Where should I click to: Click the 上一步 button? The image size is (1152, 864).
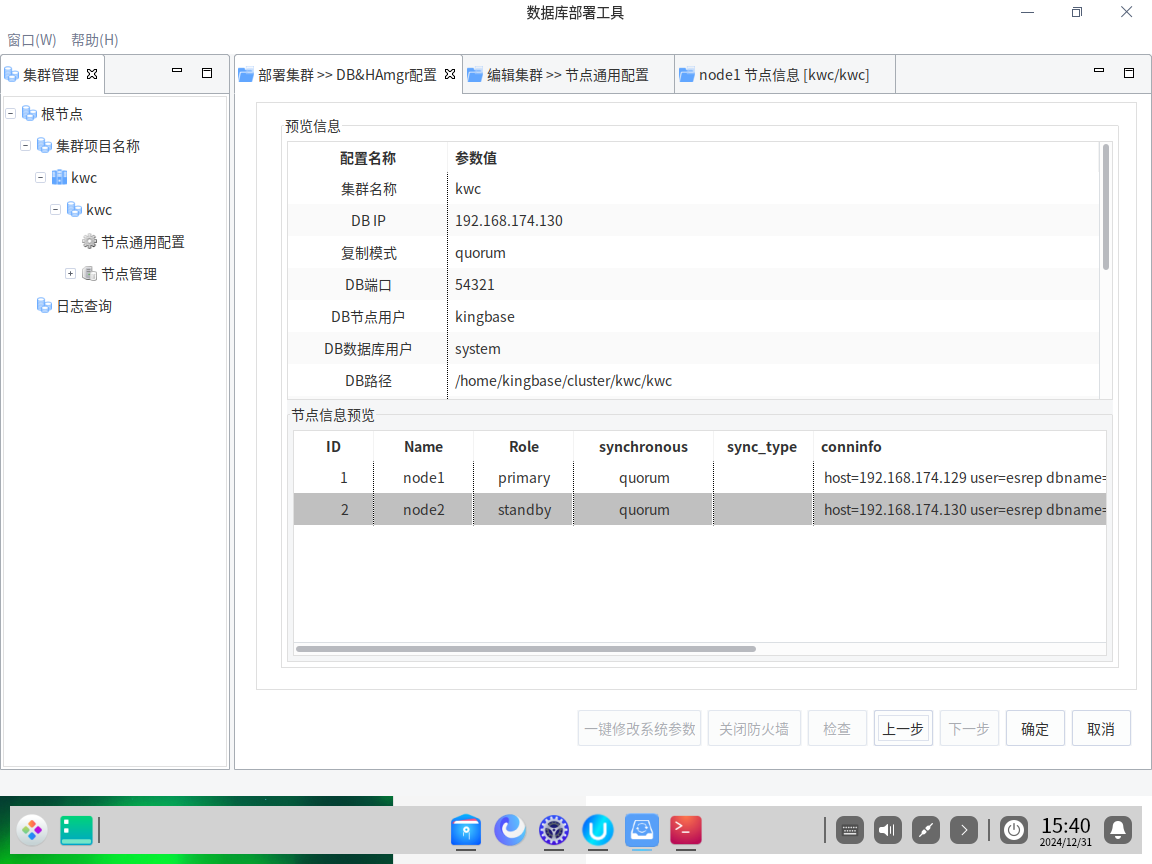point(903,729)
